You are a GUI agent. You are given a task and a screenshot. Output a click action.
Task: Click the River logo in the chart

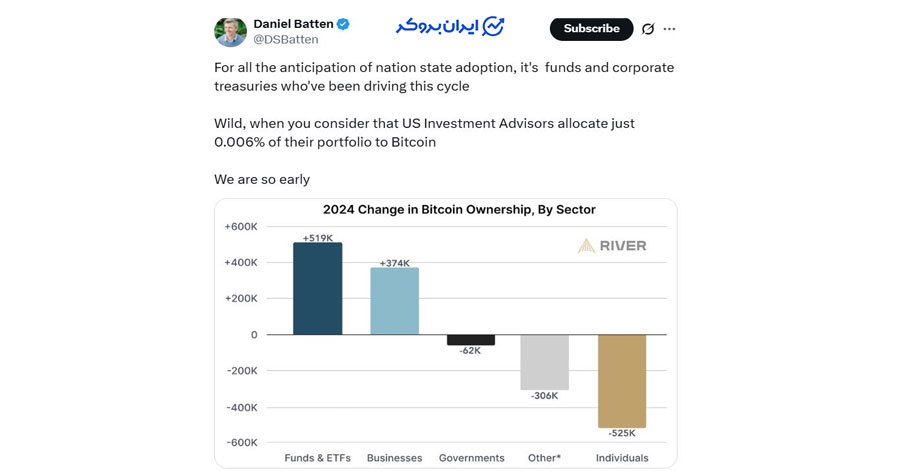(612, 245)
